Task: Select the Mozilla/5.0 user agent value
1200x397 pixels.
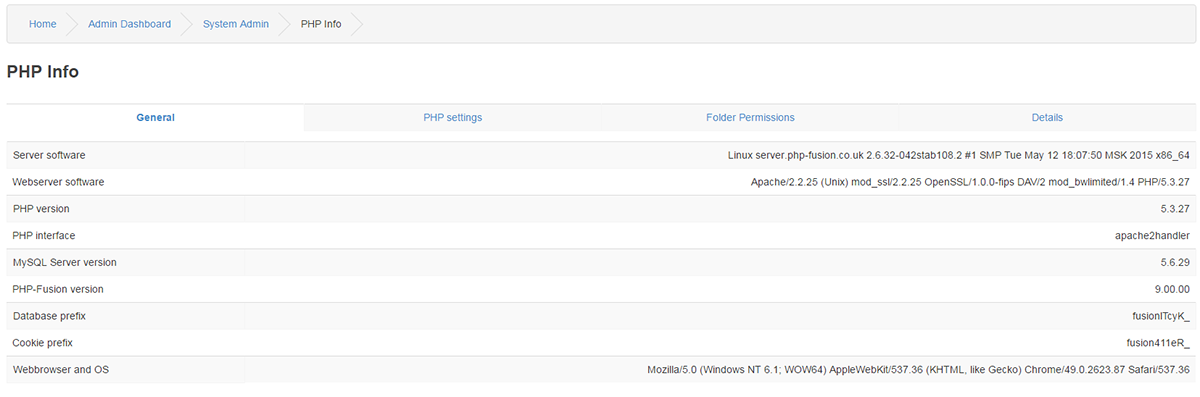Action: (x=918, y=370)
